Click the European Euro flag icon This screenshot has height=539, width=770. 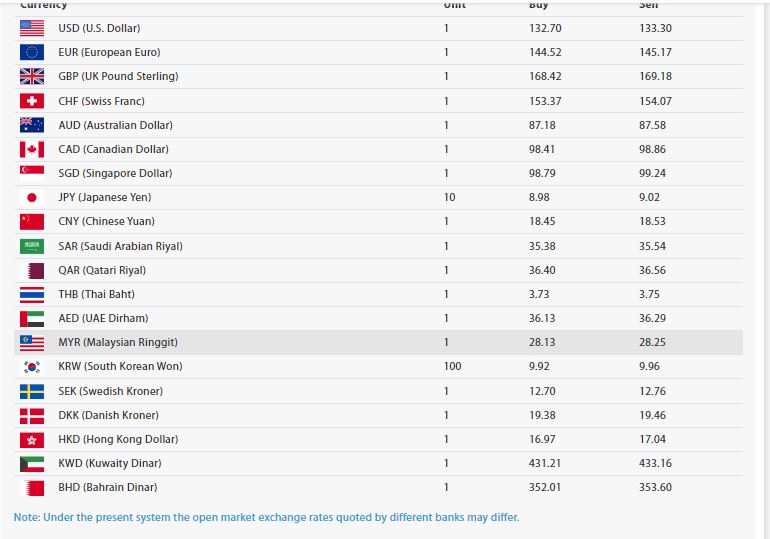coord(32,52)
